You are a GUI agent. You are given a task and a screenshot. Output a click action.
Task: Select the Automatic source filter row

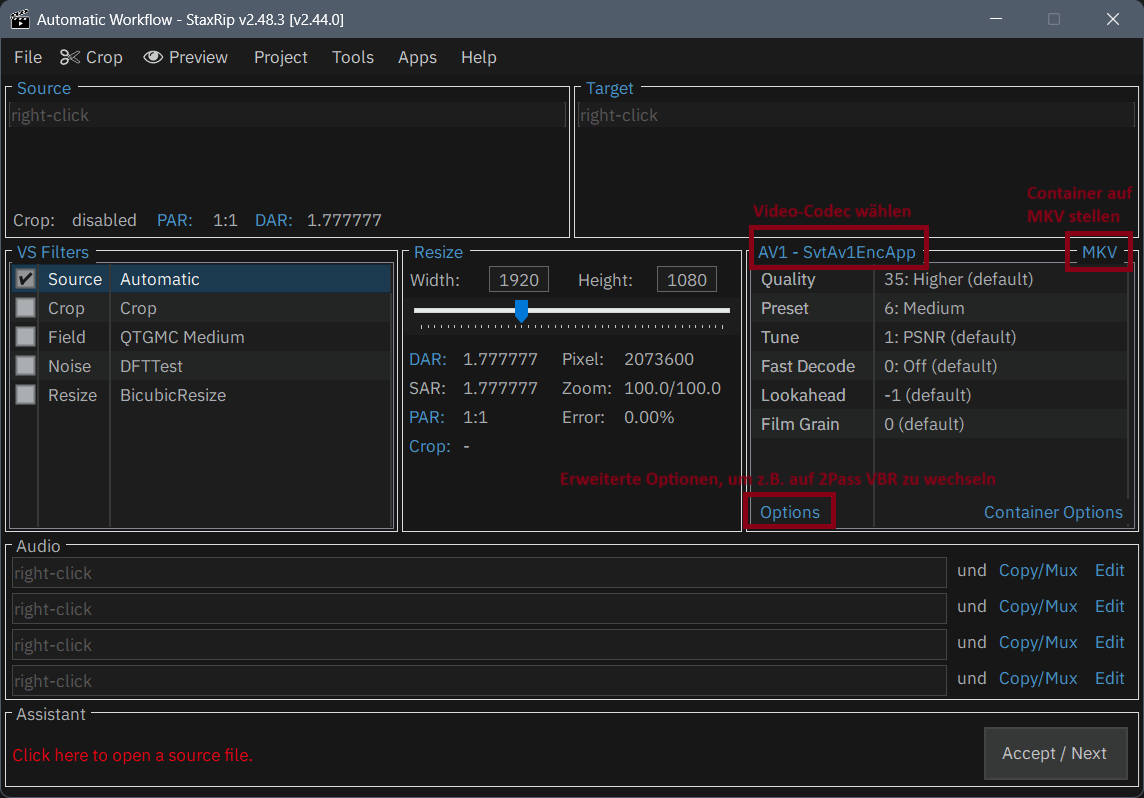(x=201, y=279)
